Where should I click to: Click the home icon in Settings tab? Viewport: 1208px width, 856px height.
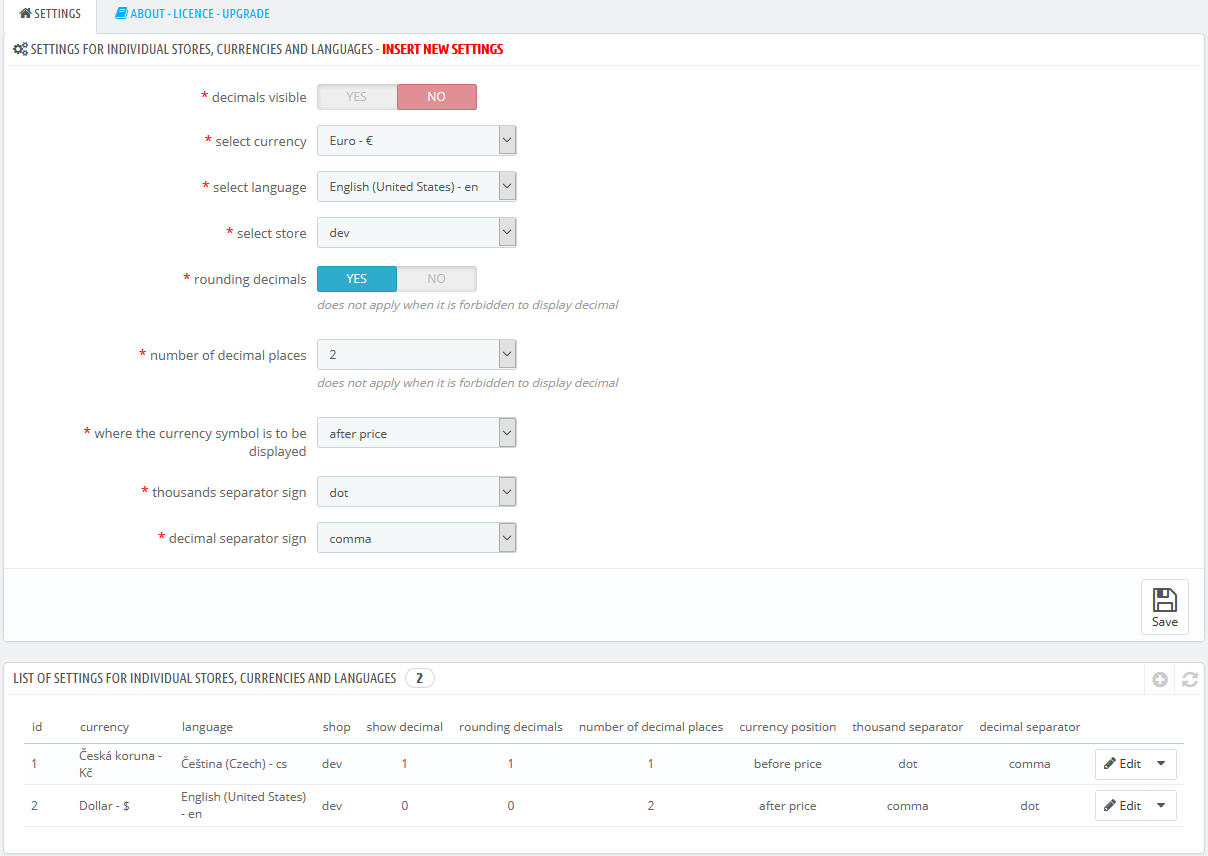[25, 14]
